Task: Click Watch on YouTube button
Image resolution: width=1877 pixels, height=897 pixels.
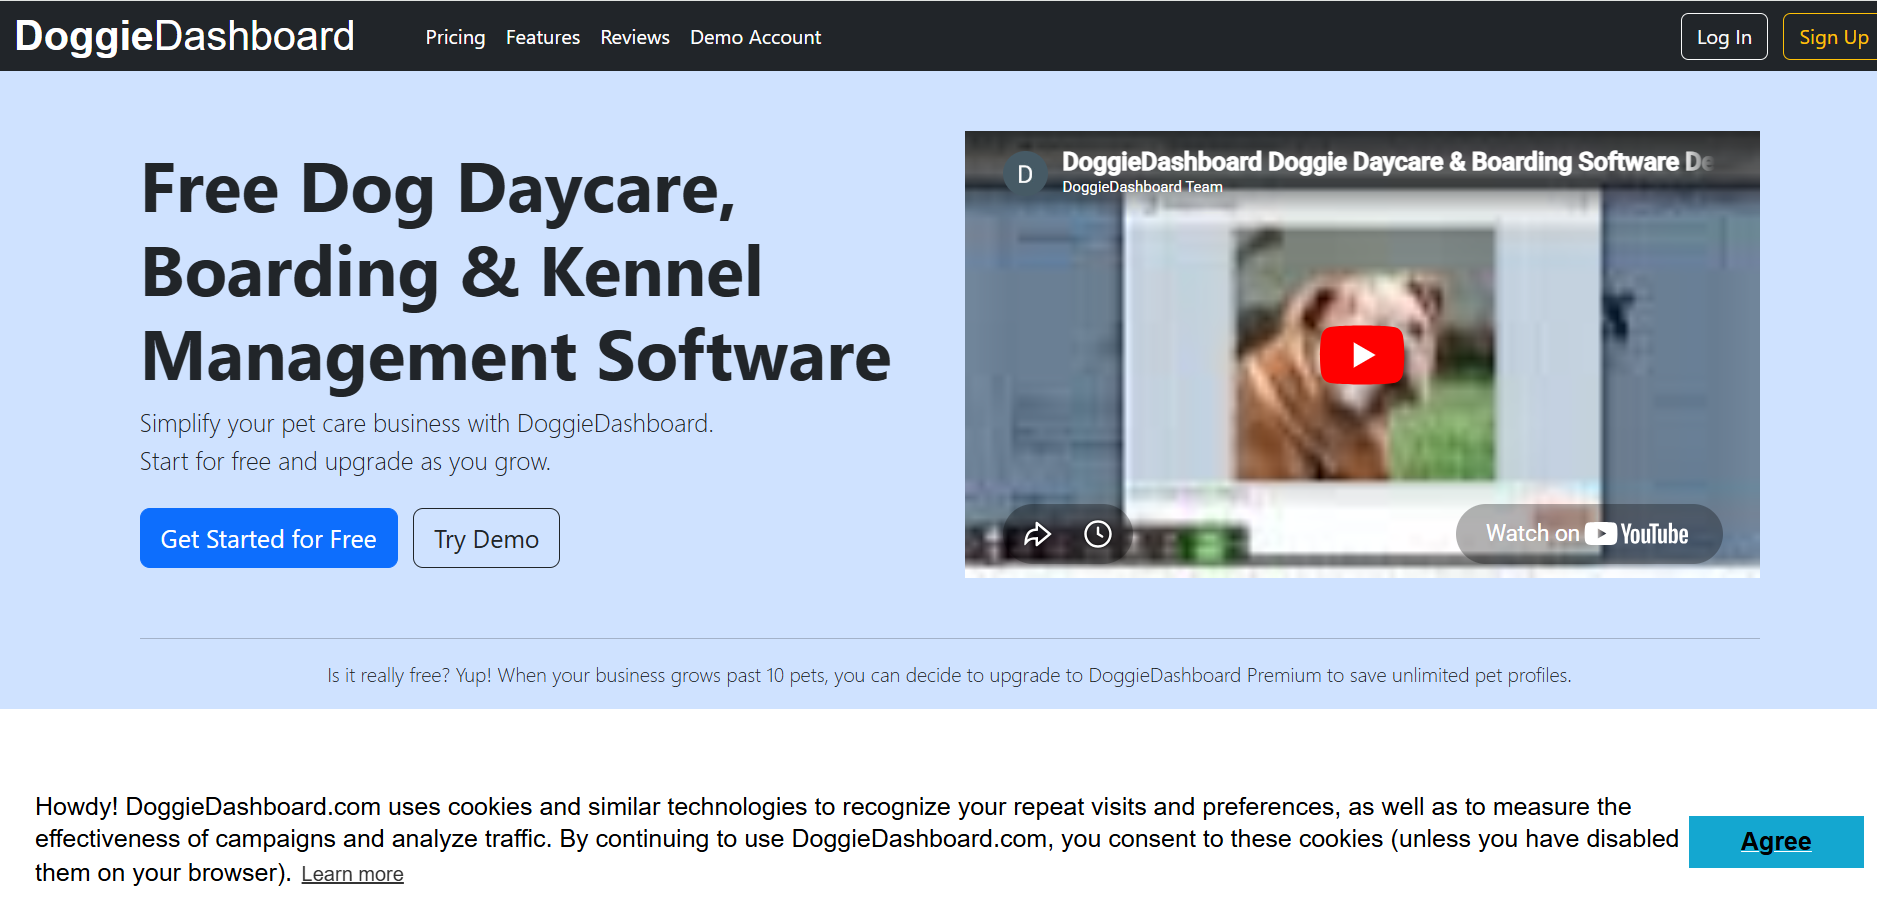Action: pos(1588,534)
